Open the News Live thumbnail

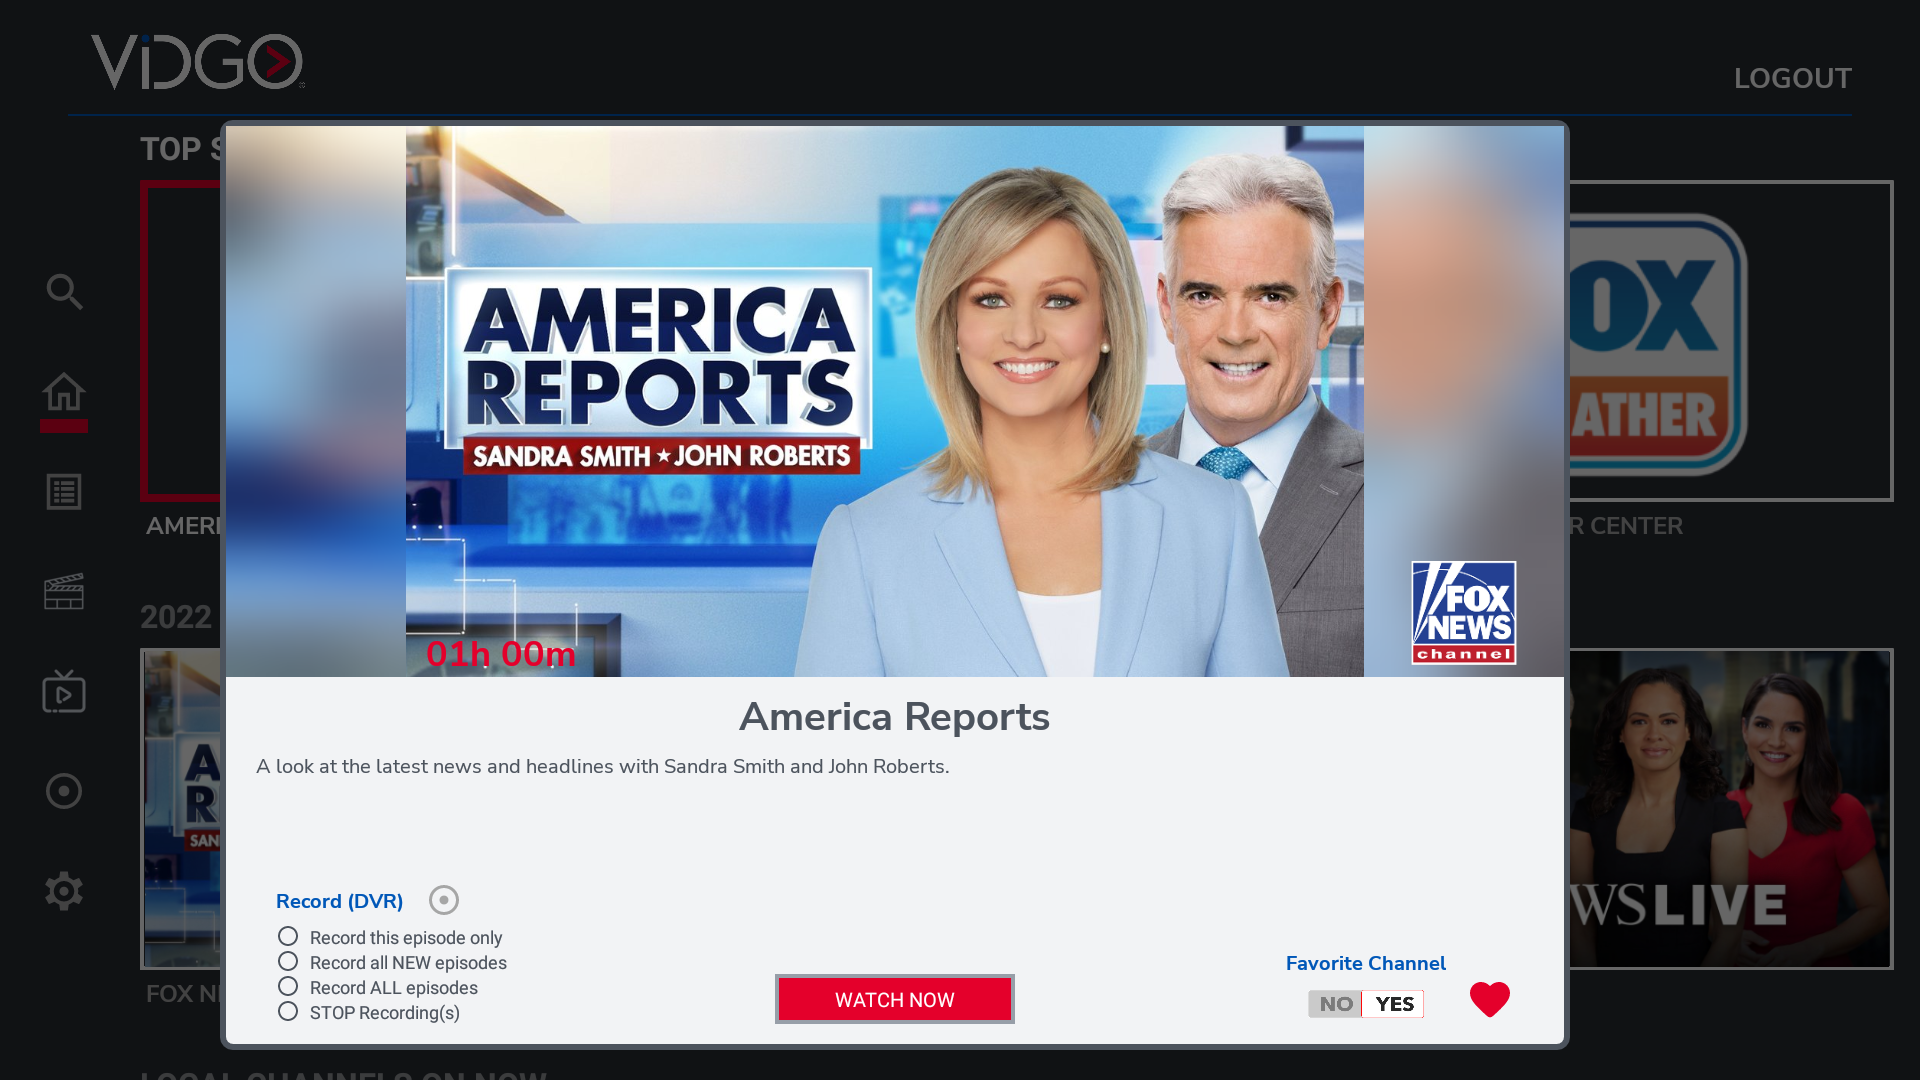1730,809
